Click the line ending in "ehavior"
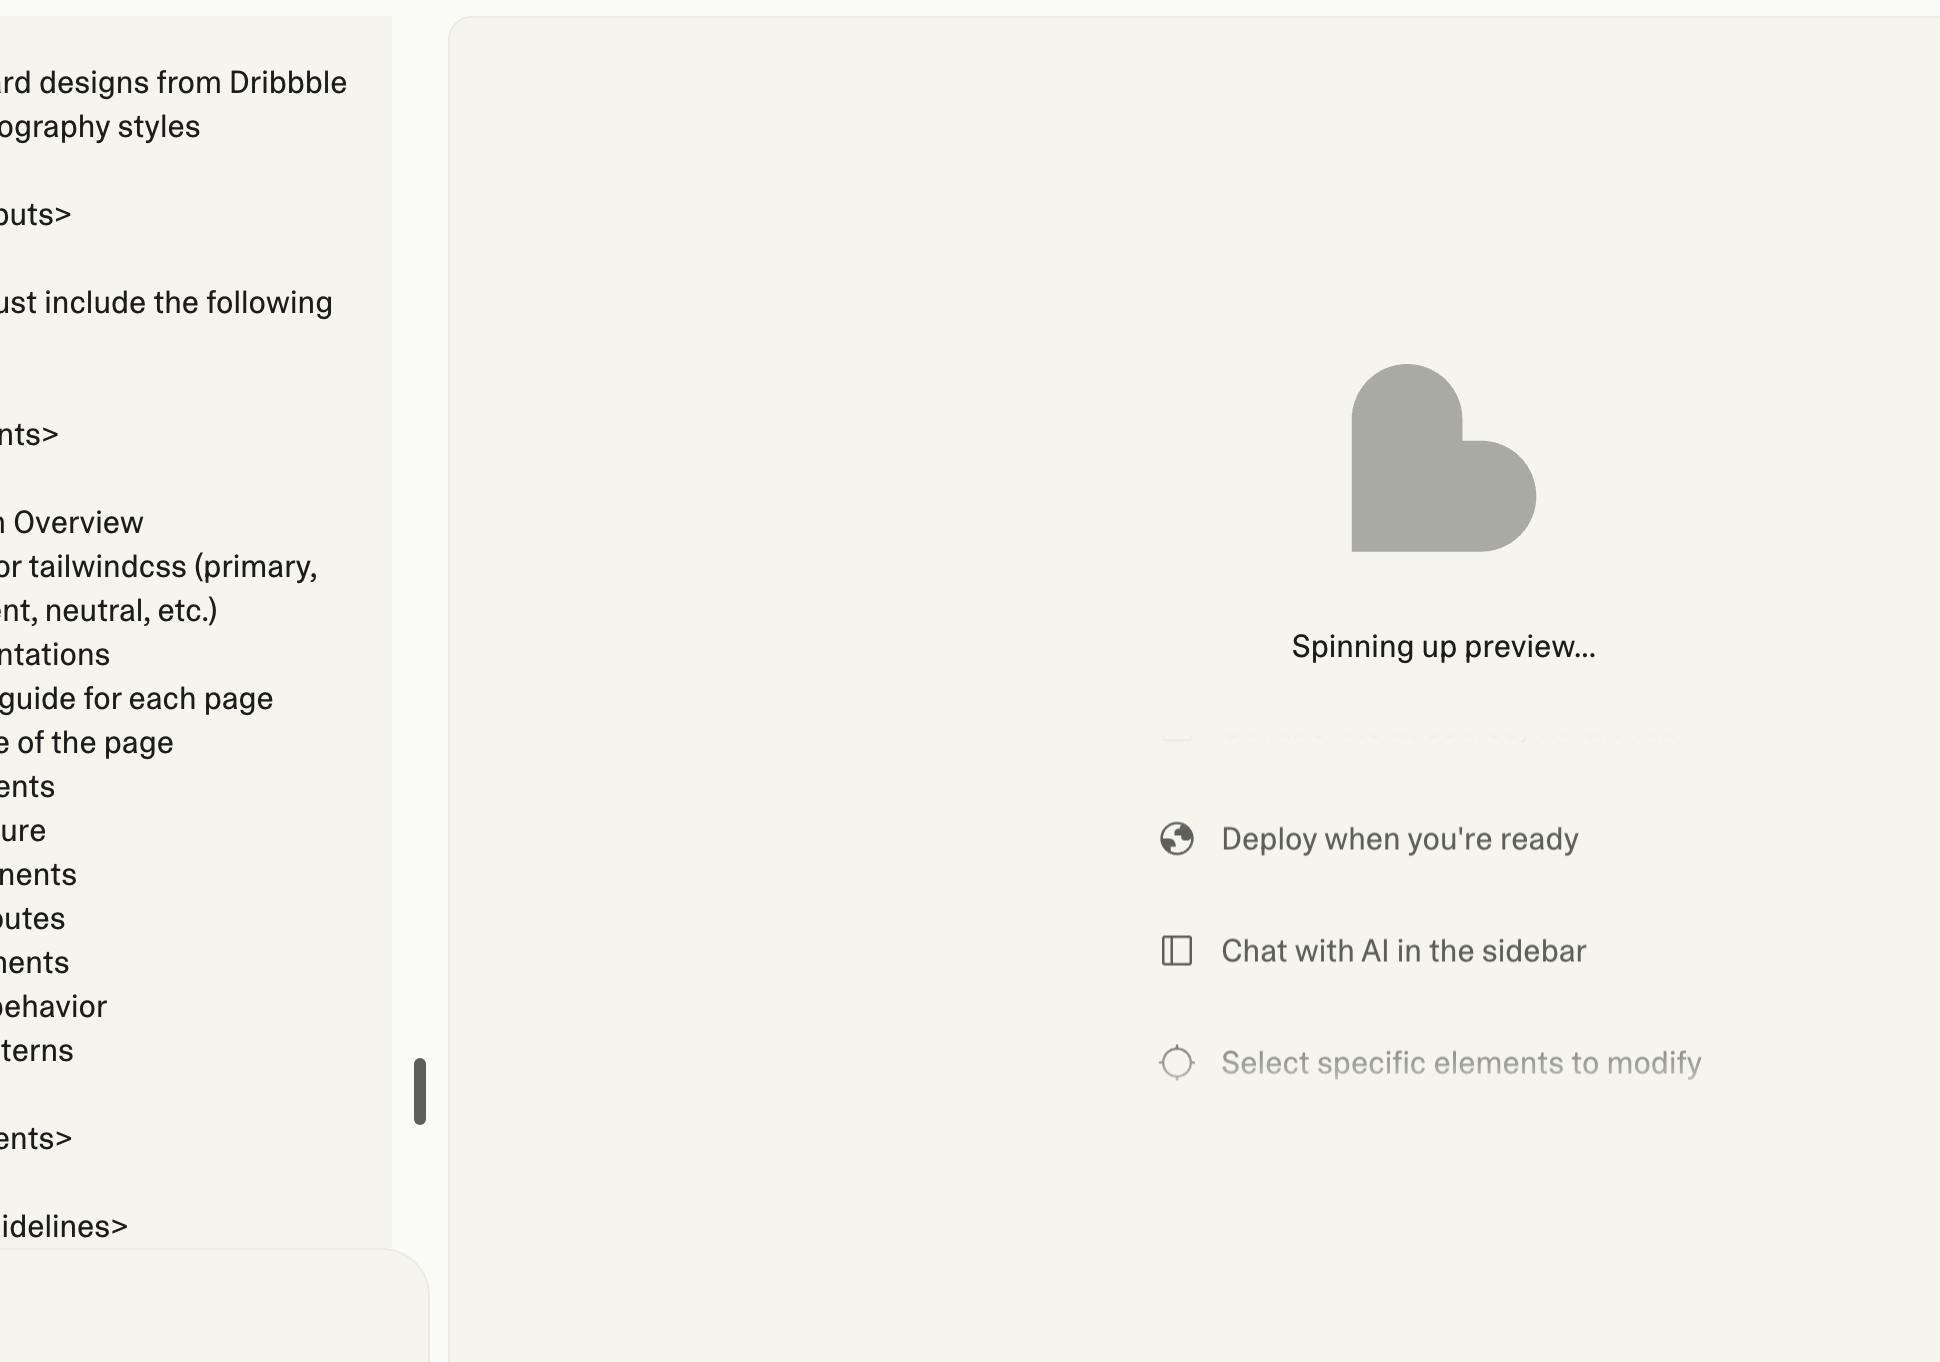1940x1362 pixels. point(54,1007)
